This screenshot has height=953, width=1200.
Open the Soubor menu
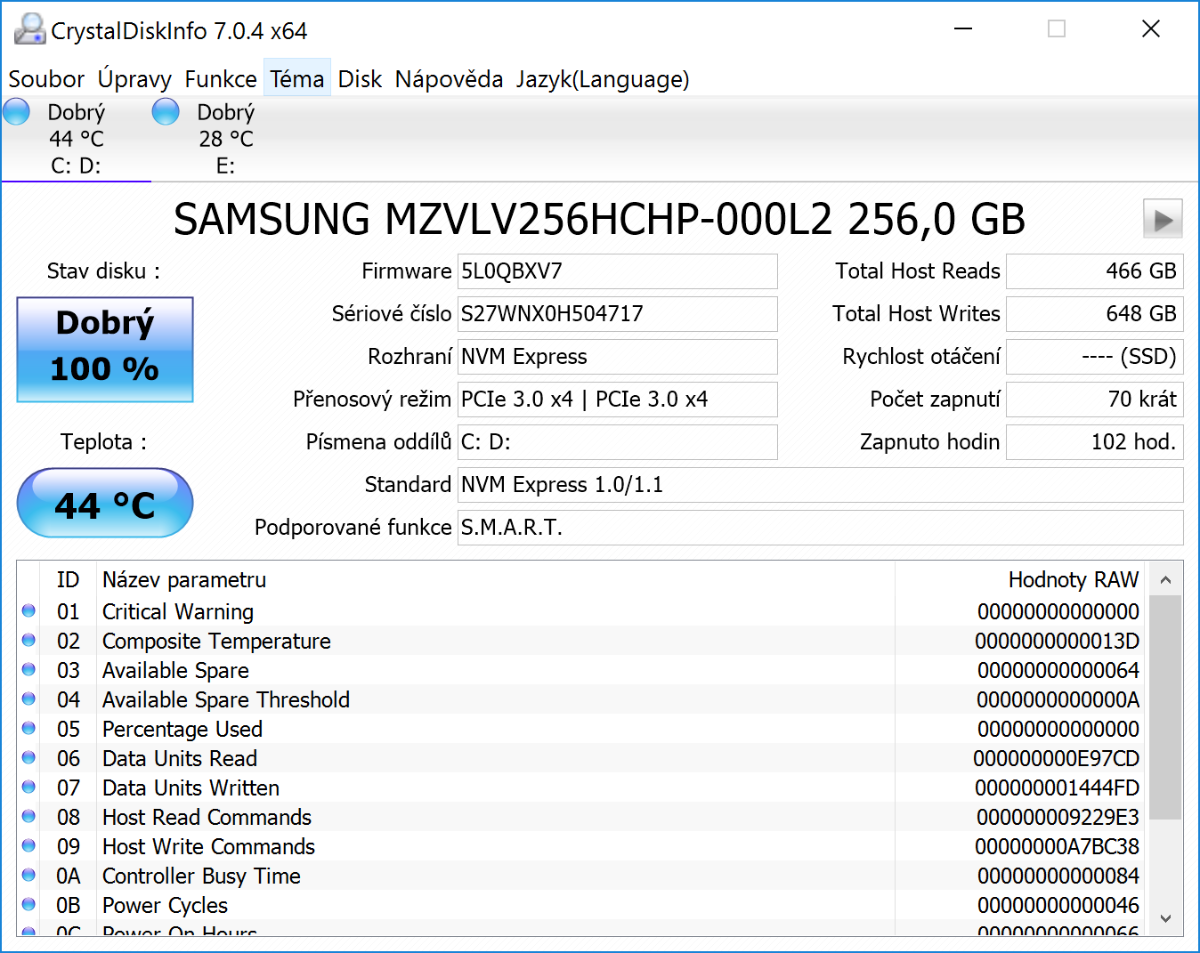(46, 79)
